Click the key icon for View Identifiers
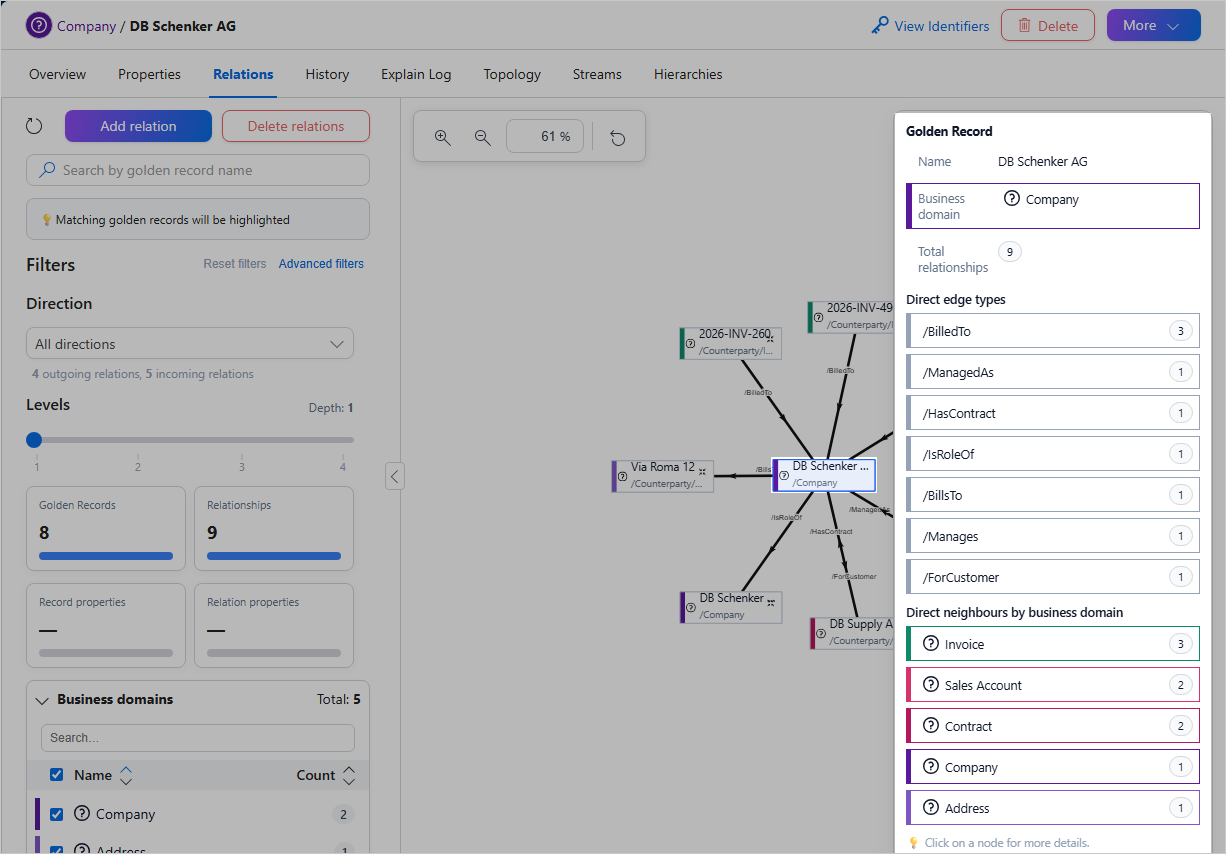The image size is (1226, 854). click(x=879, y=26)
